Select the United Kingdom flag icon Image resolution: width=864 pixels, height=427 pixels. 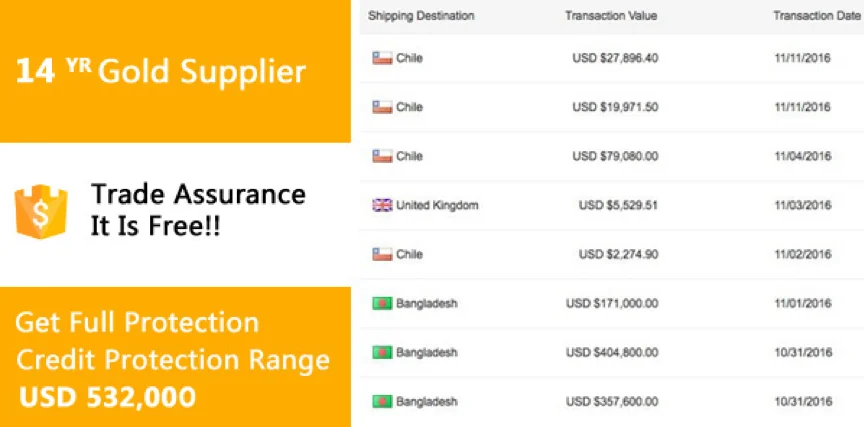coord(382,205)
